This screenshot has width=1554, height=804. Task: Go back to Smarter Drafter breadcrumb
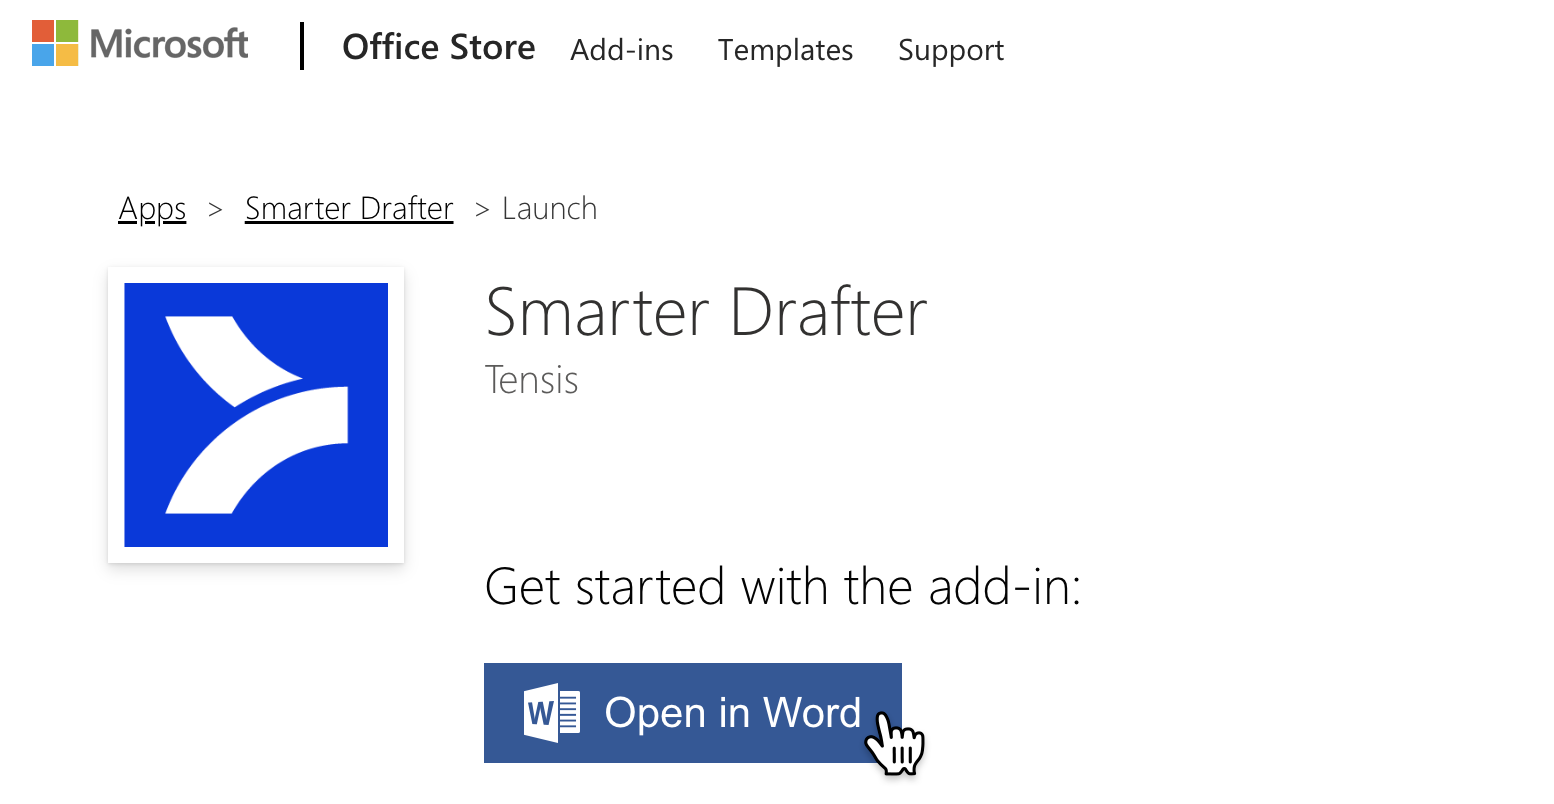(x=349, y=209)
